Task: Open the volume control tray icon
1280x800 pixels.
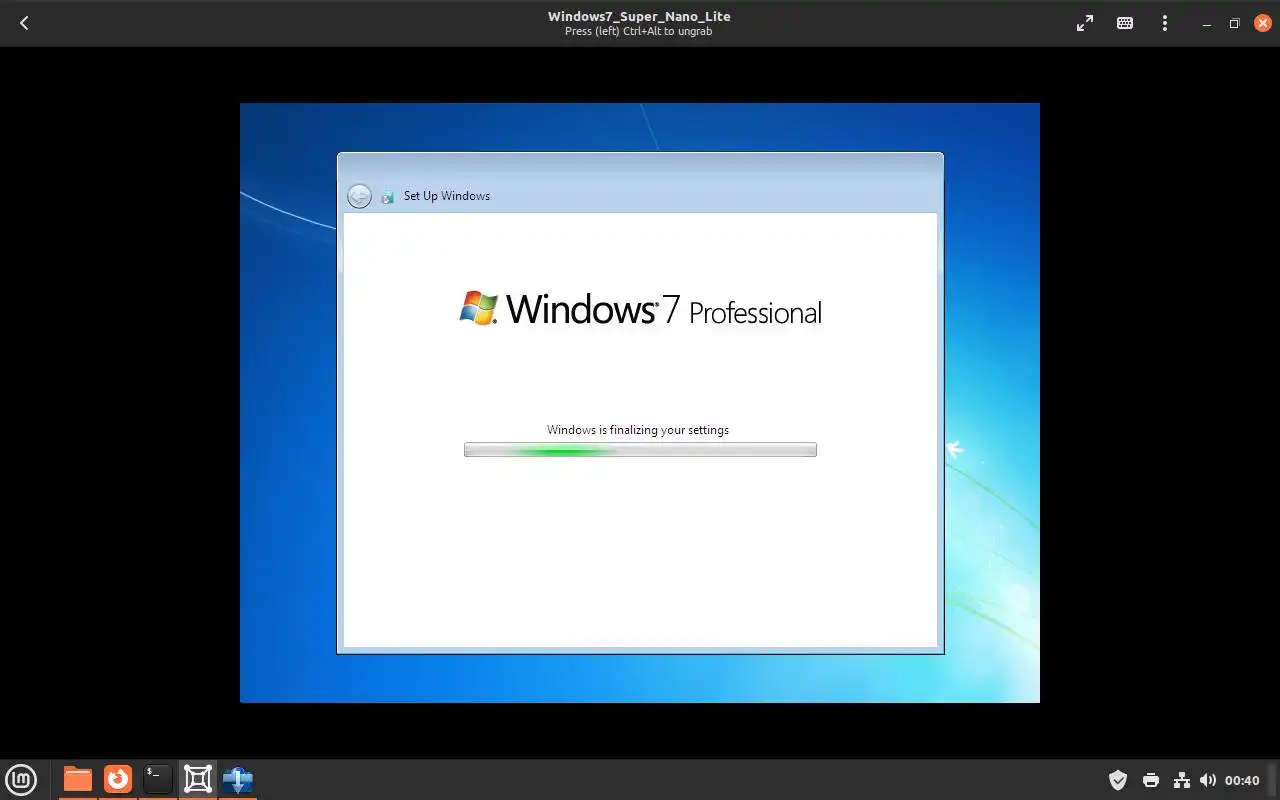Action: tap(1208, 780)
